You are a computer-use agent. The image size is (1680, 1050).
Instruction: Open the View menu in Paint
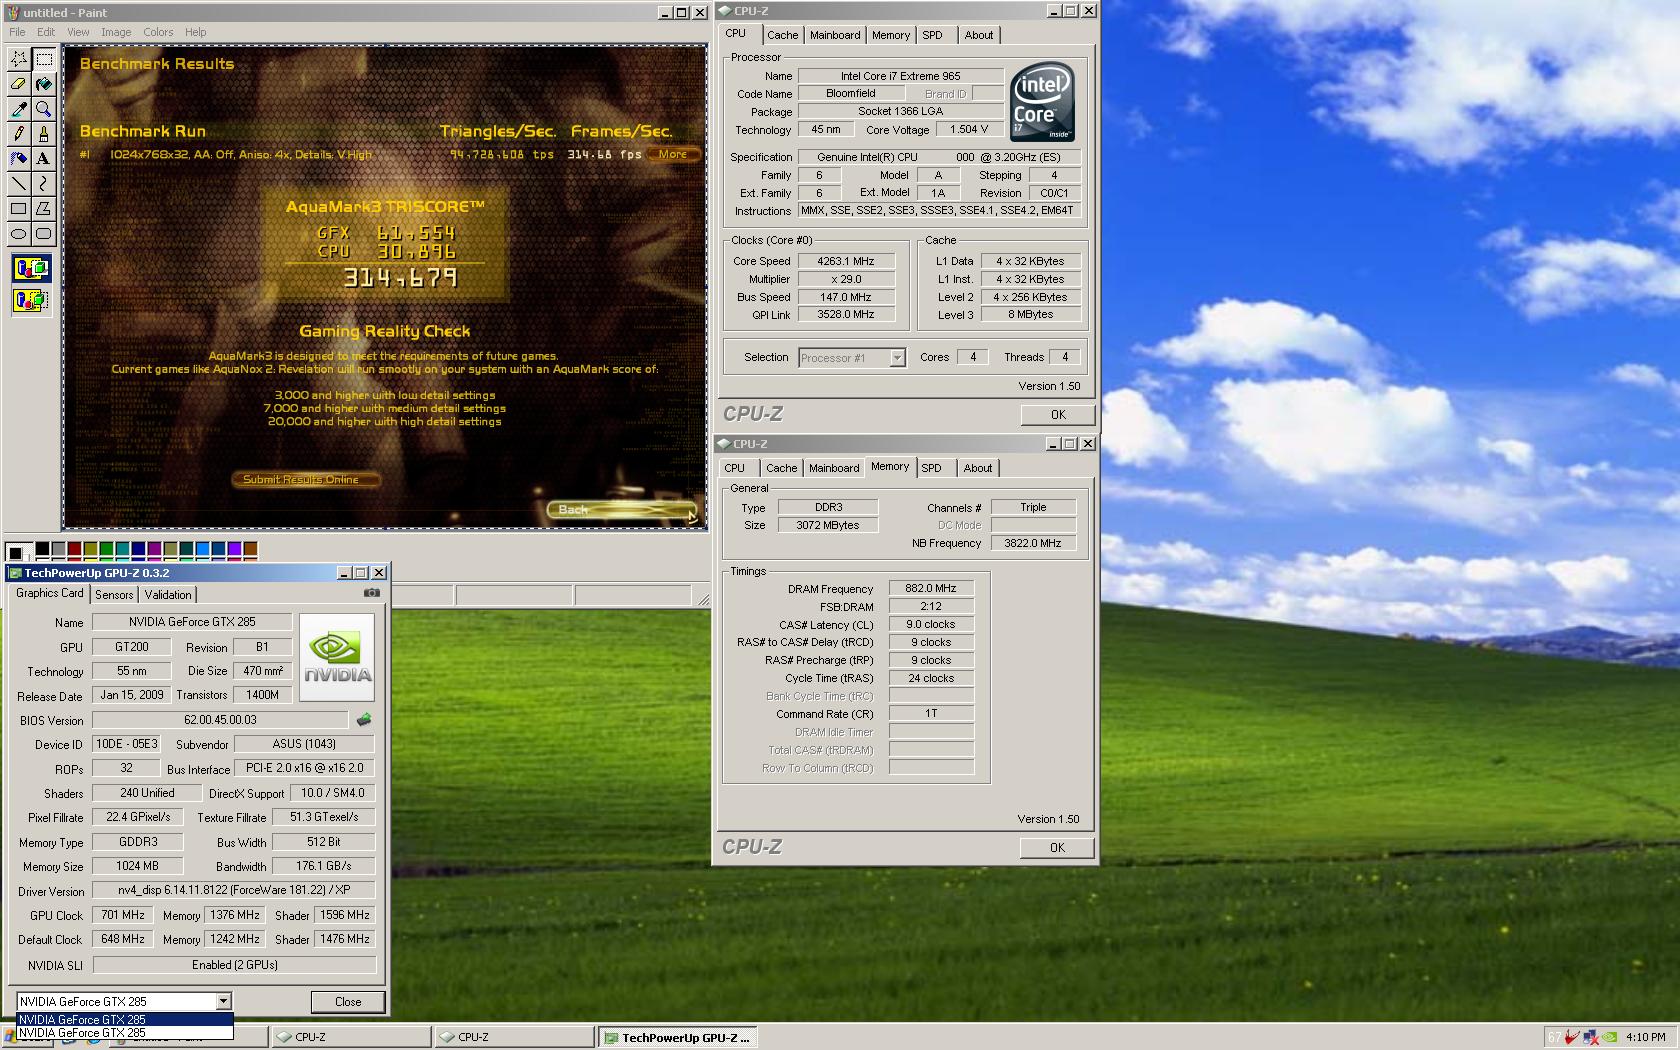78,32
